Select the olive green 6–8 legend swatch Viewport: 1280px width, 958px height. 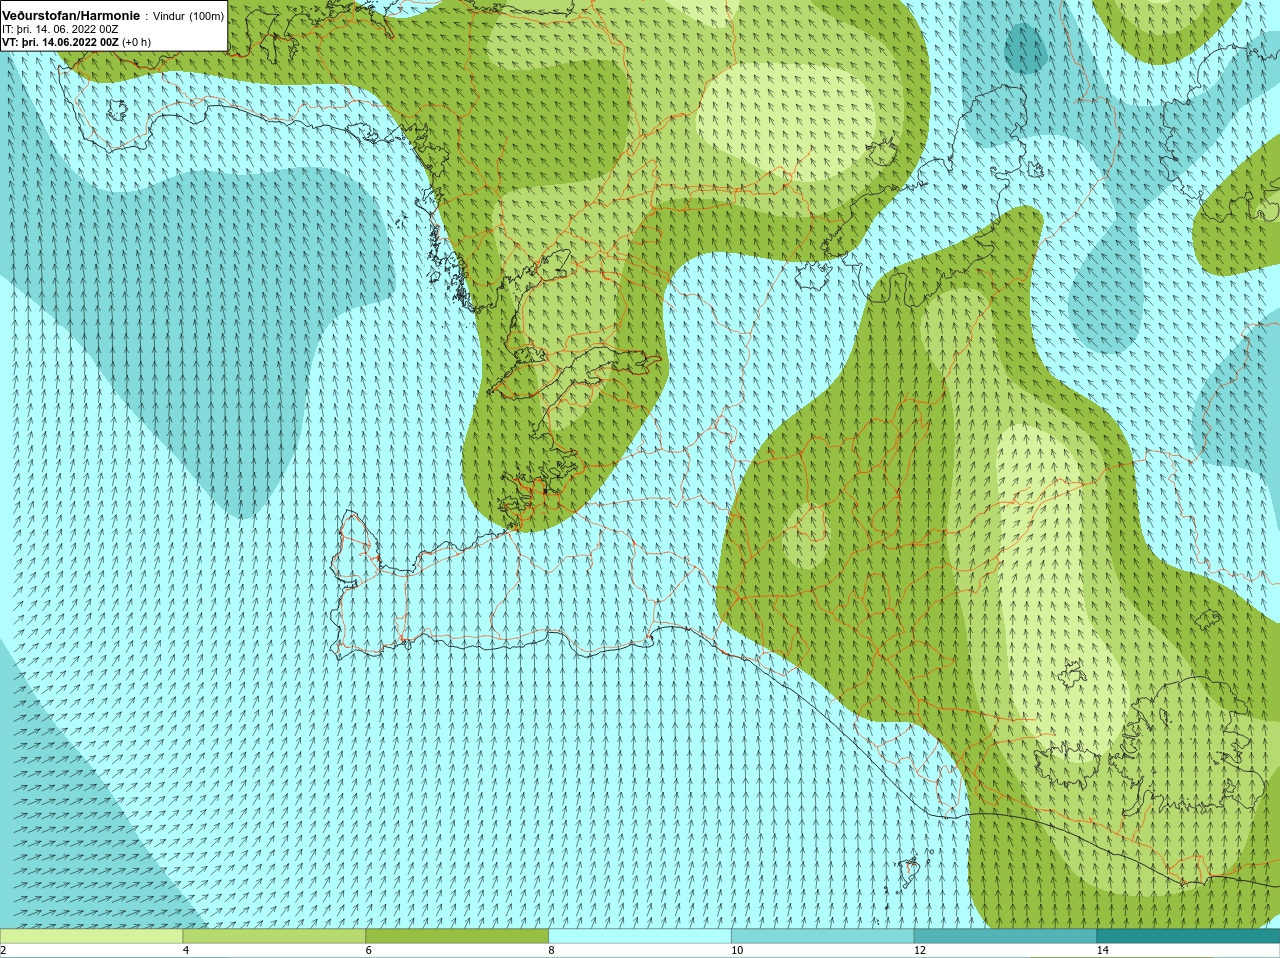457,936
